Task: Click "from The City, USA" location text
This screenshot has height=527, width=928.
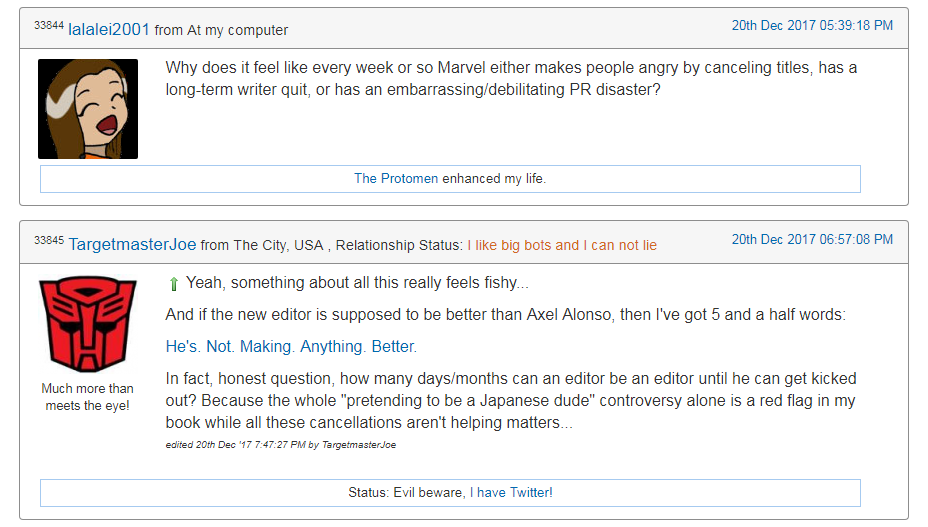Action: 262,245
